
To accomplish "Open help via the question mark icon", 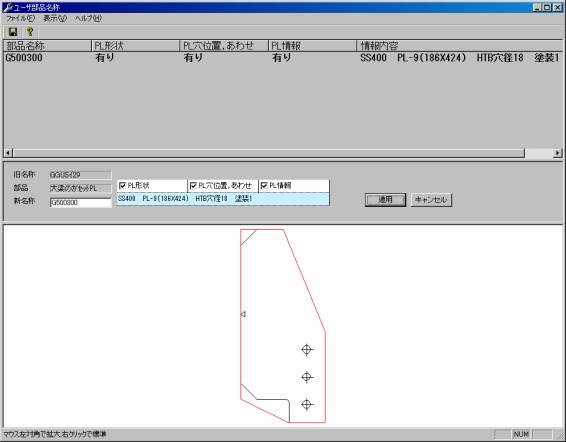I will [x=30, y=32].
